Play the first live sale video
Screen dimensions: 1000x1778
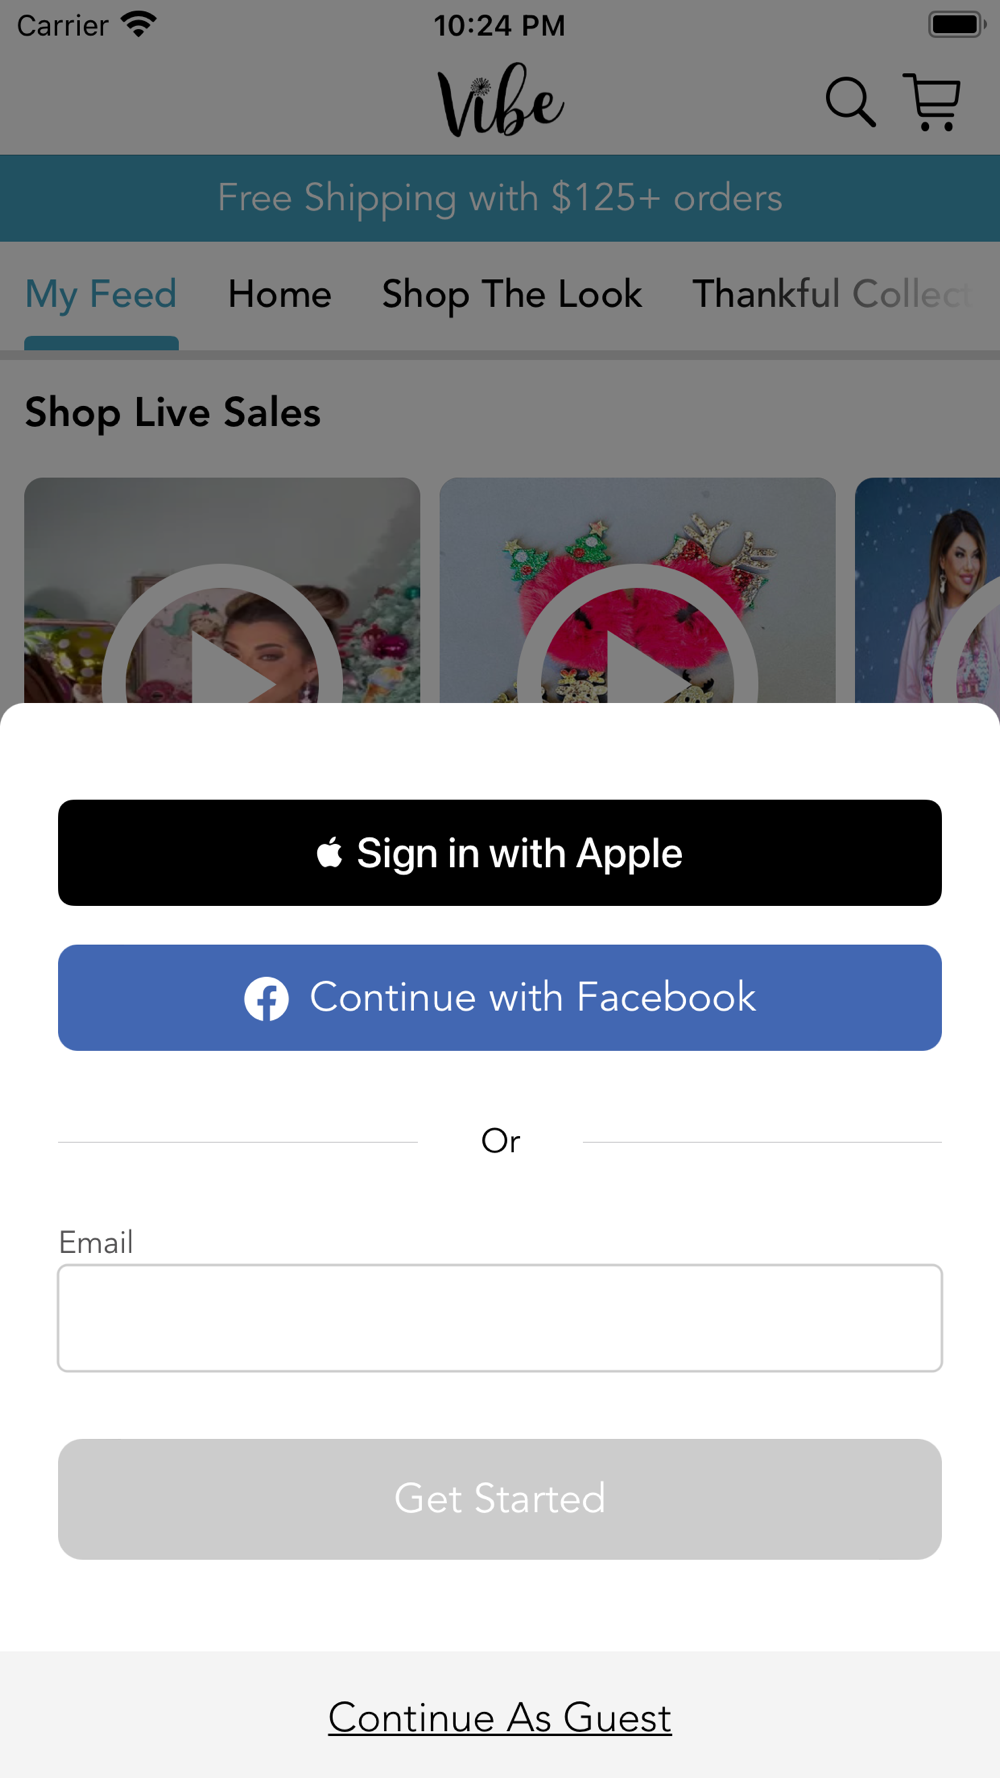[x=222, y=590]
